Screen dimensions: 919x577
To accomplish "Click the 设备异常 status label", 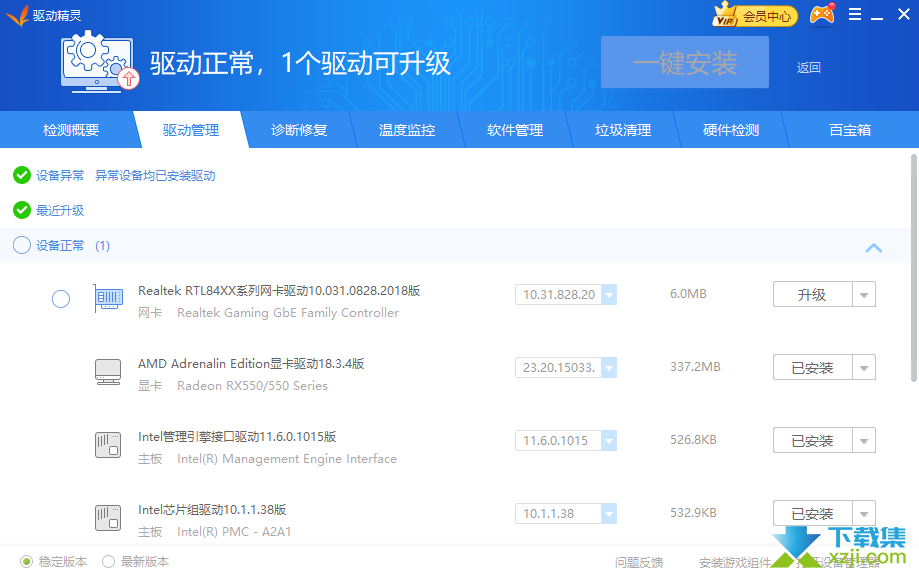I will 60,175.
